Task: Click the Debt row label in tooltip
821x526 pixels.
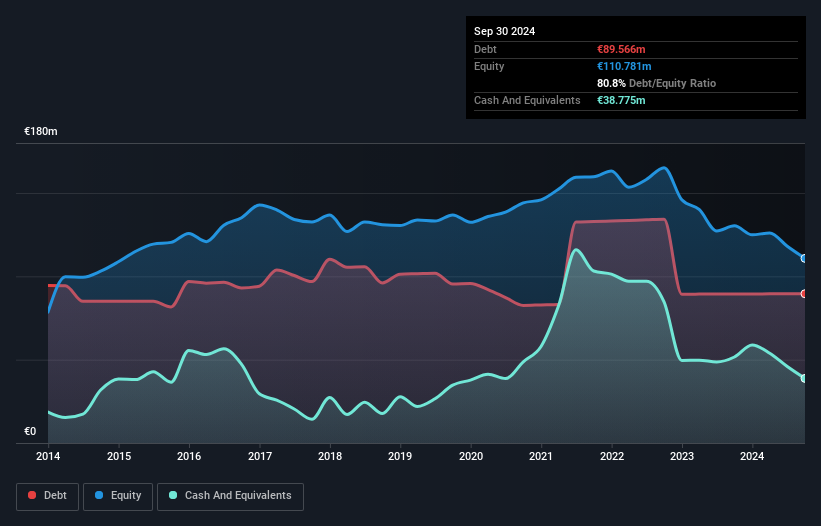Action: click(x=485, y=49)
